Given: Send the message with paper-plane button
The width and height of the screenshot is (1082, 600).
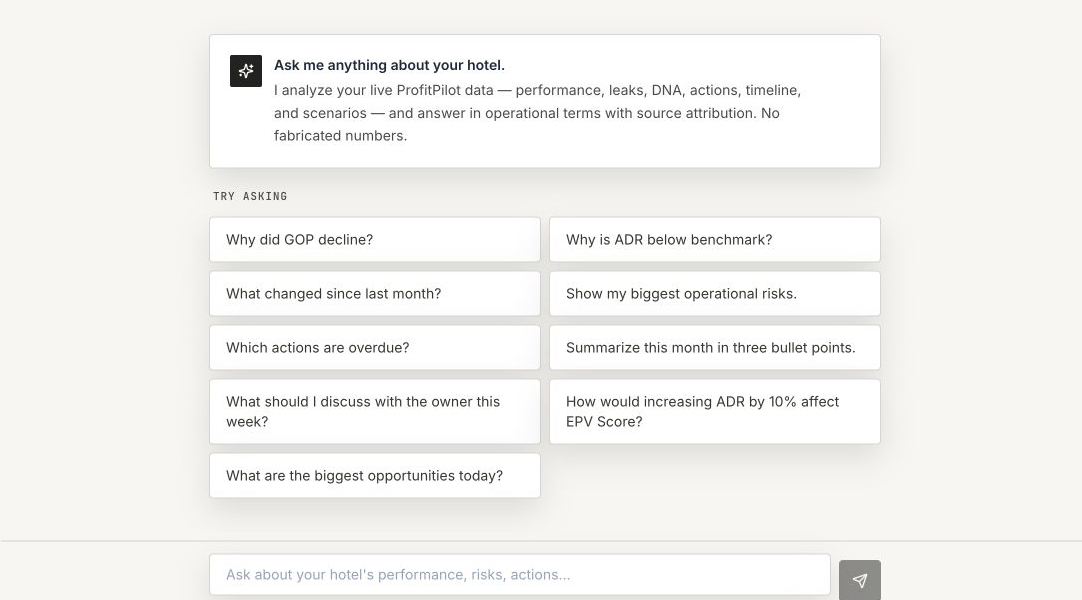Looking at the screenshot, I should pyautogui.click(x=860, y=580).
